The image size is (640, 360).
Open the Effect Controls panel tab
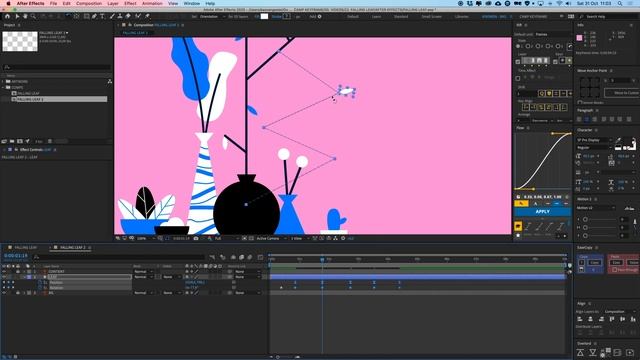tap(34, 150)
